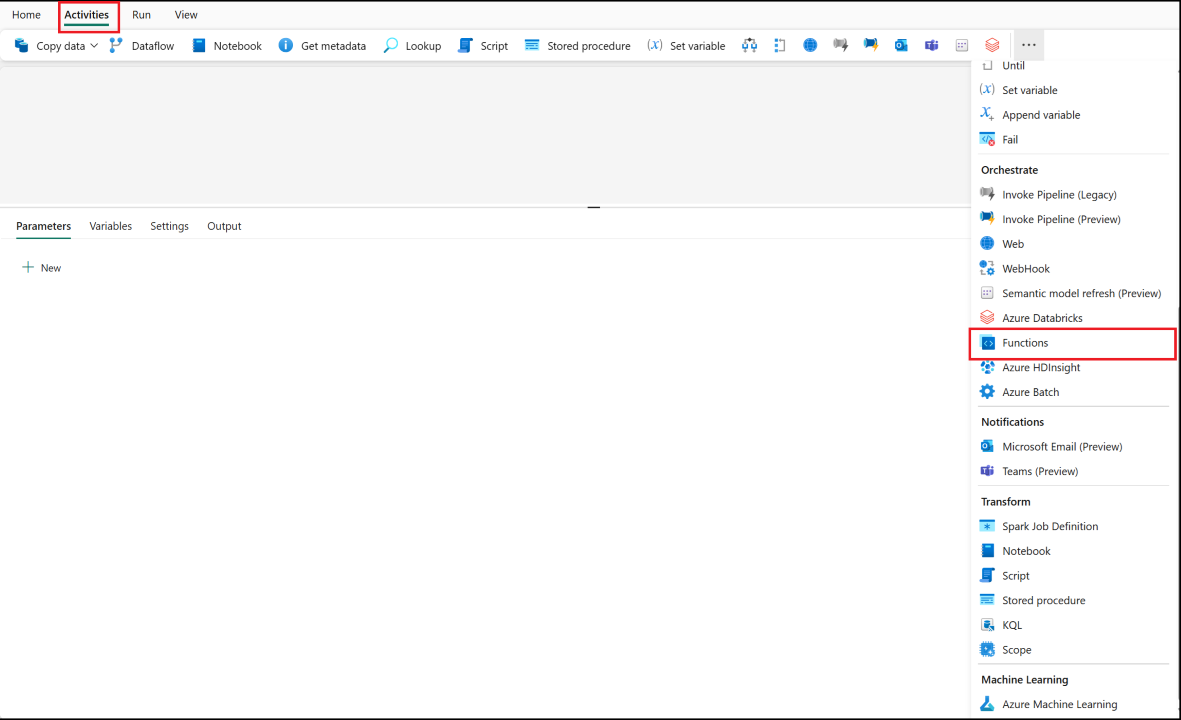Image resolution: width=1181 pixels, height=720 pixels.
Task: Insert a Stored procedure activity
Action: 577,45
